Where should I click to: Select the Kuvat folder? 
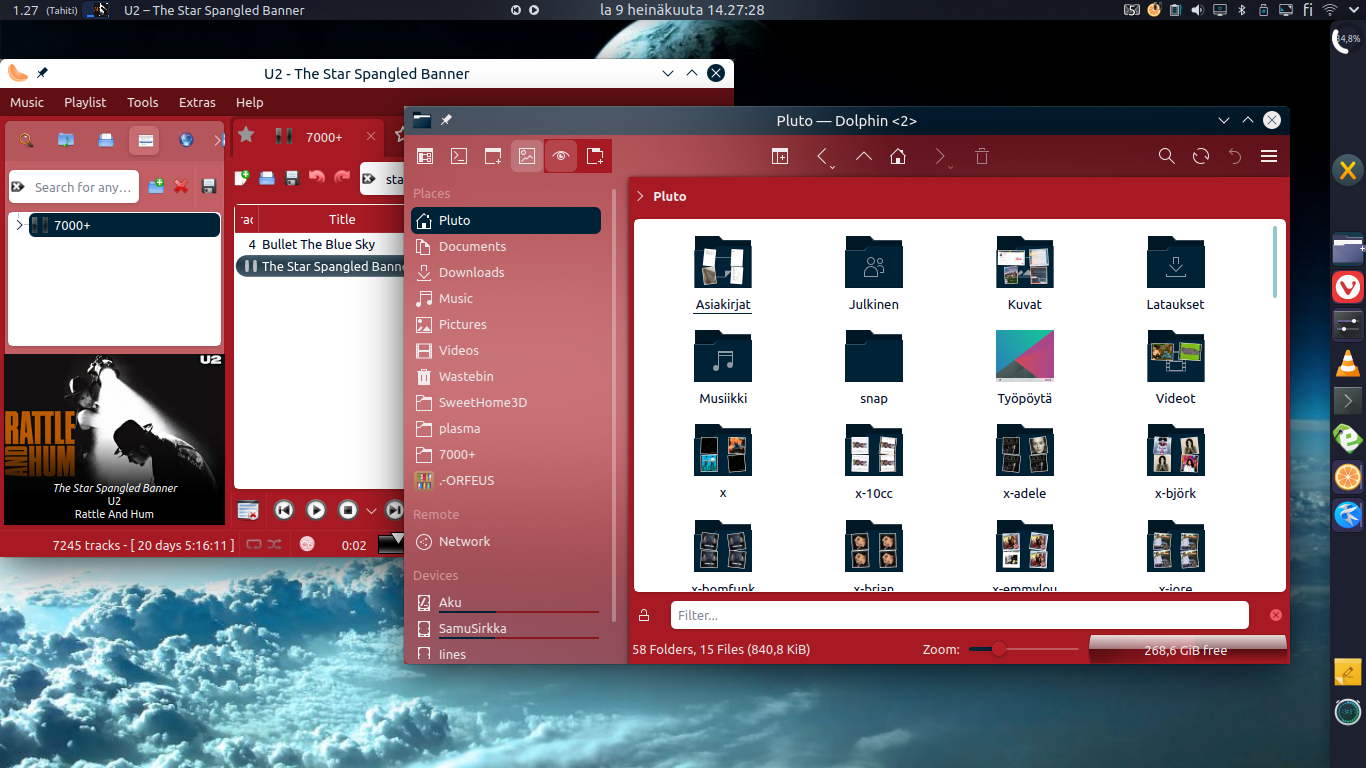pyautogui.click(x=1025, y=274)
